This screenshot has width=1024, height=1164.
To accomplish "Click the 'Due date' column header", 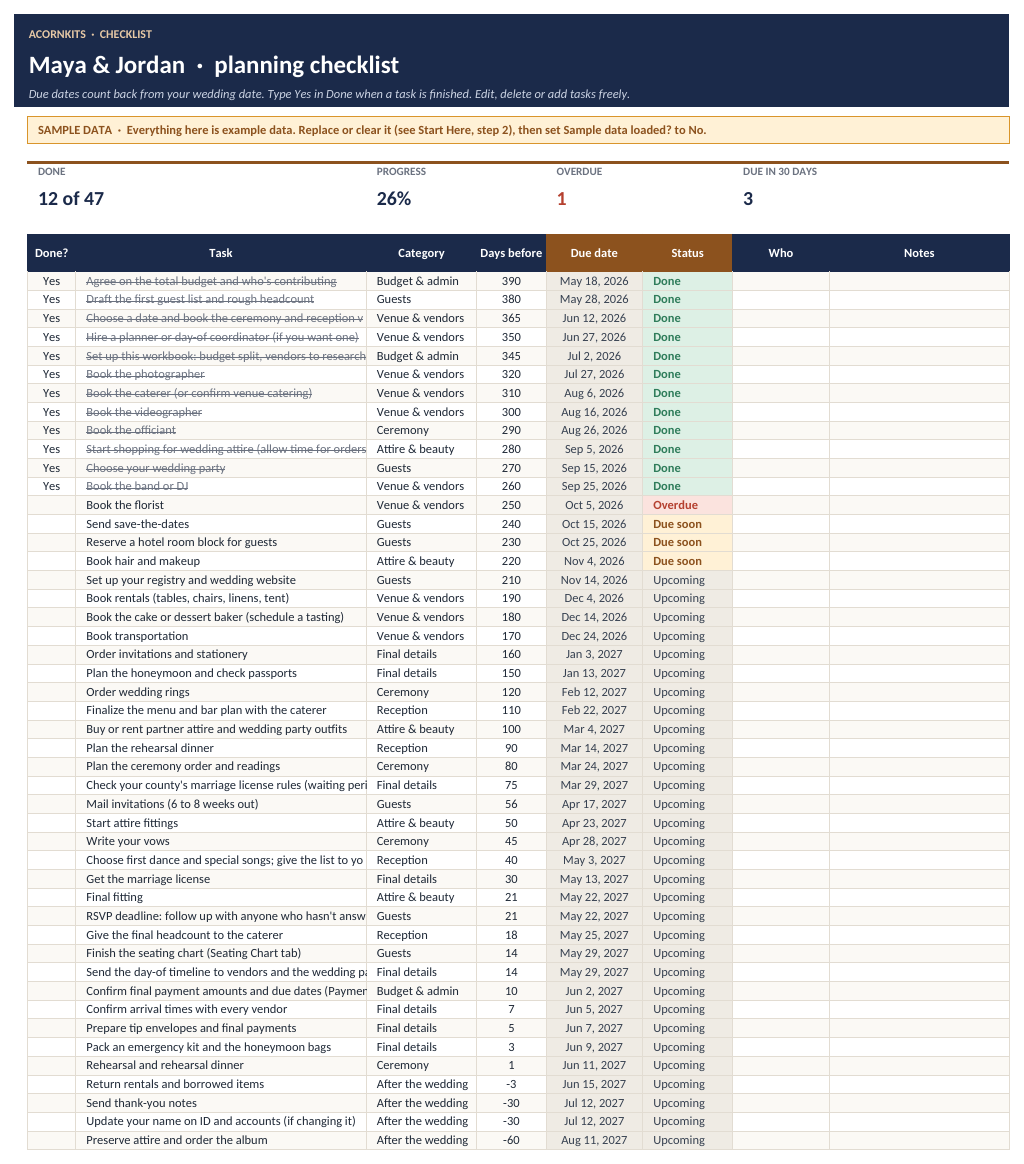I will (594, 253).
